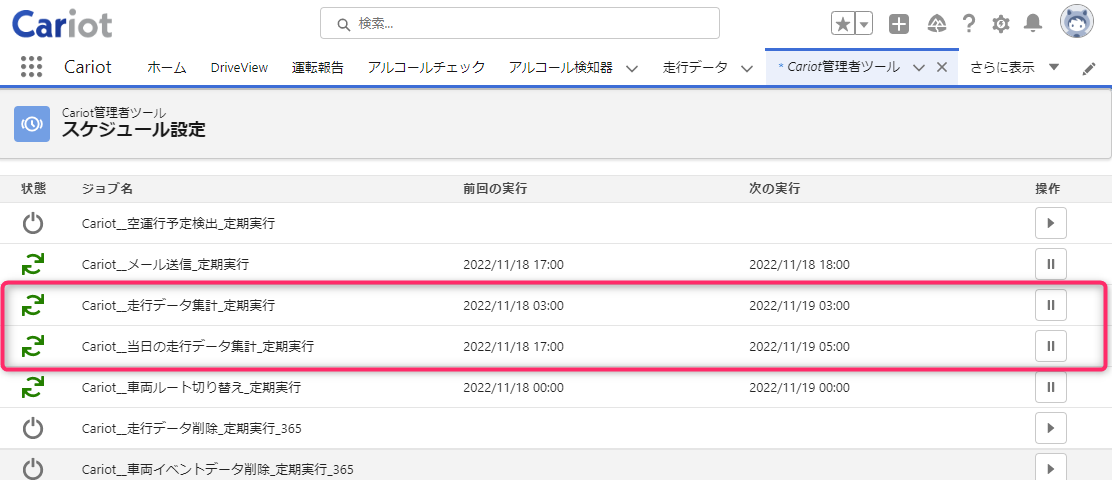The width and height of the screenshot is (1112, 480).
Task: Select job name Cariot__空運行予定検出_定期実行
Action: (178, 224)
